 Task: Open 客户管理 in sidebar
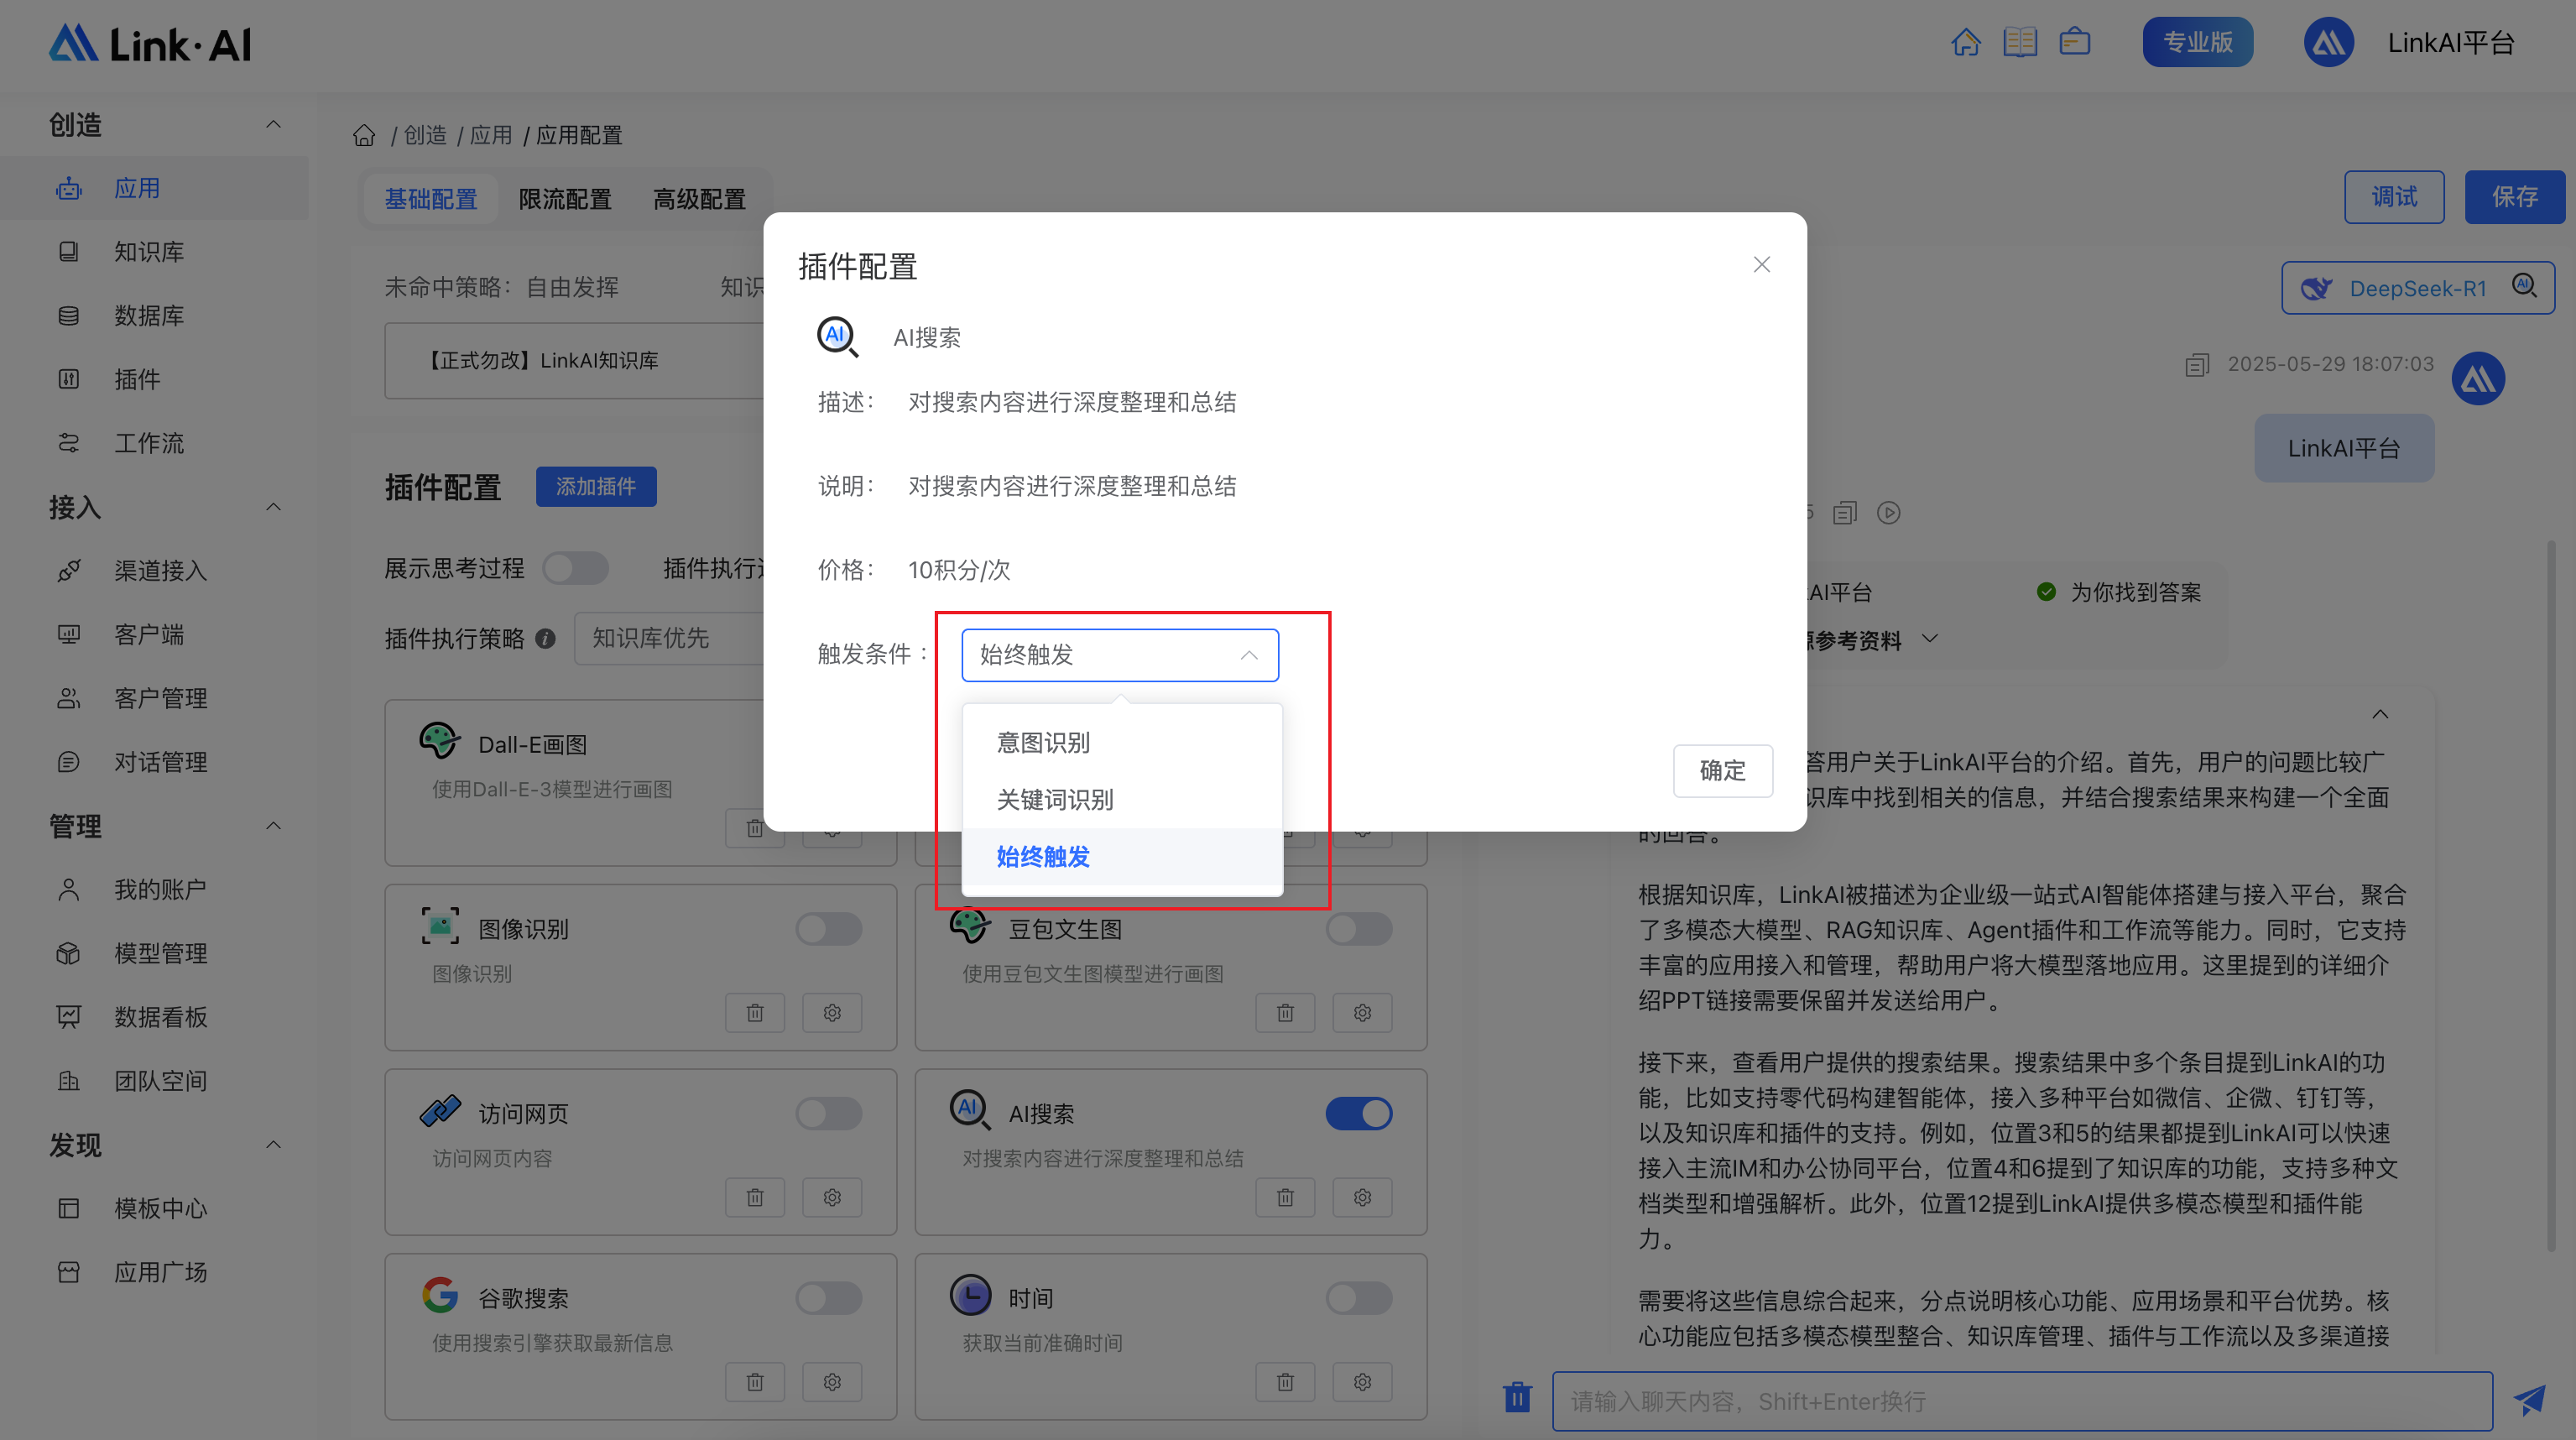[155, 698]
